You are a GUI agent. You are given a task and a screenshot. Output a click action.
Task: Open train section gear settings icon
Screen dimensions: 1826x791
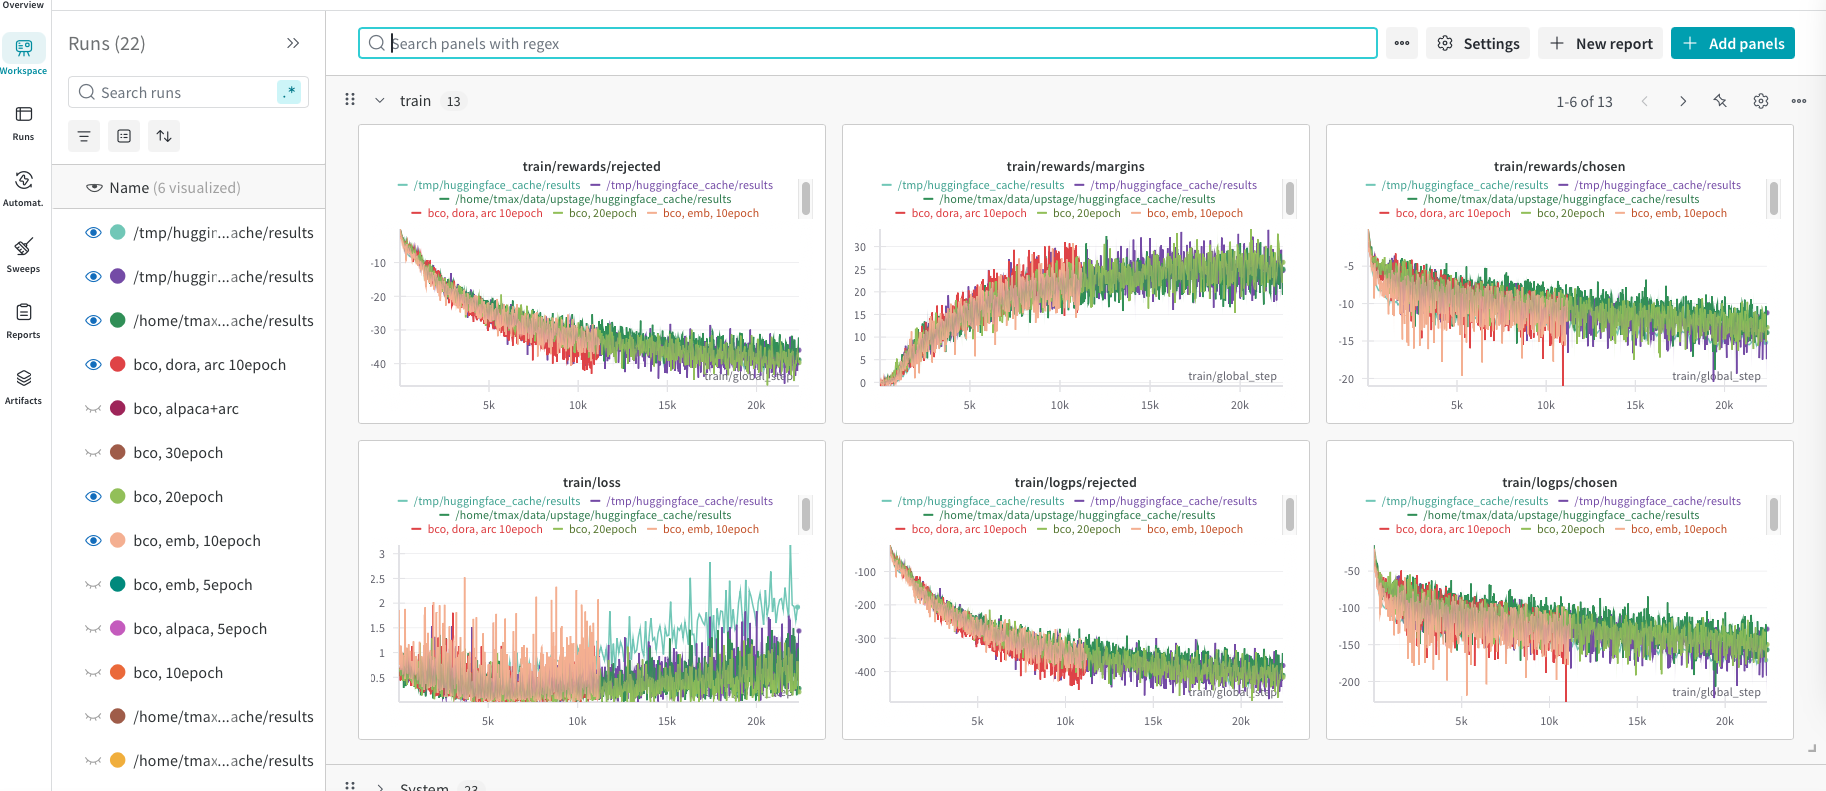tap(1761, 101)
